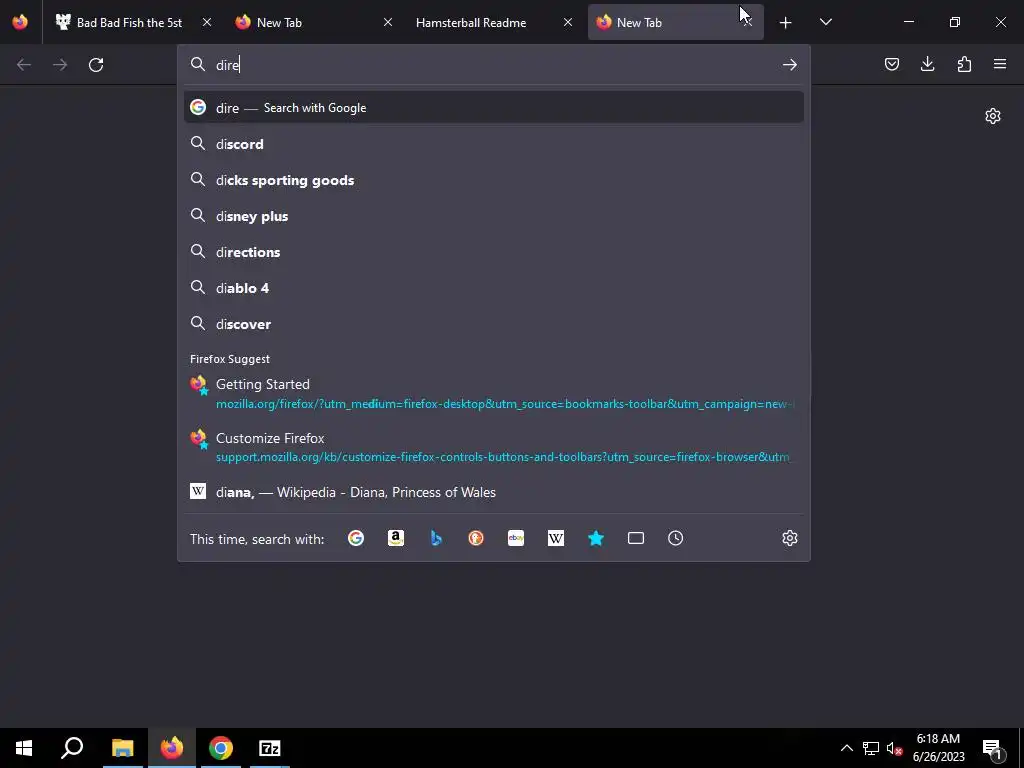Viewport: 1024px width, 768px height.
Task: Open the Customize Firefox bookmark suggestion
Action: [x=494, y=447]
